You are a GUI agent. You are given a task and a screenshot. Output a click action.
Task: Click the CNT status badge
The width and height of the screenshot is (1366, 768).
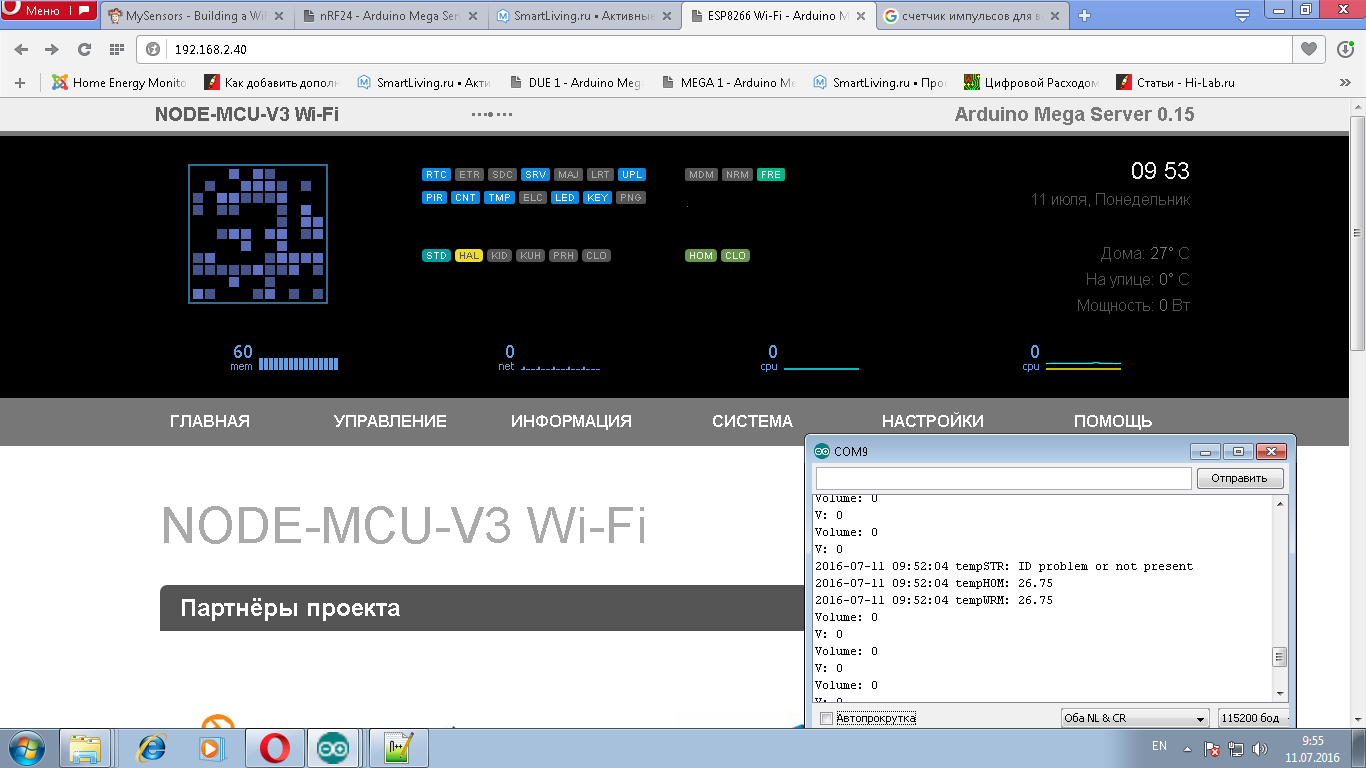tap(465, 197)
